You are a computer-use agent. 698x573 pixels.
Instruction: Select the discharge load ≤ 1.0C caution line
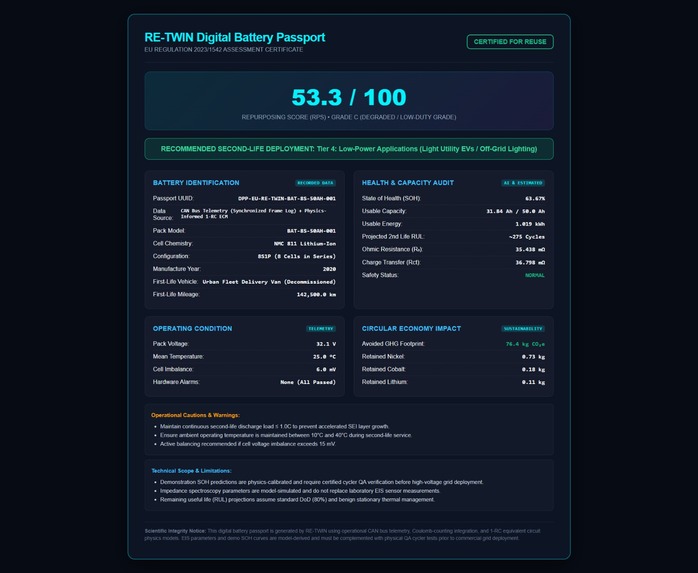(x=274, y=427)
